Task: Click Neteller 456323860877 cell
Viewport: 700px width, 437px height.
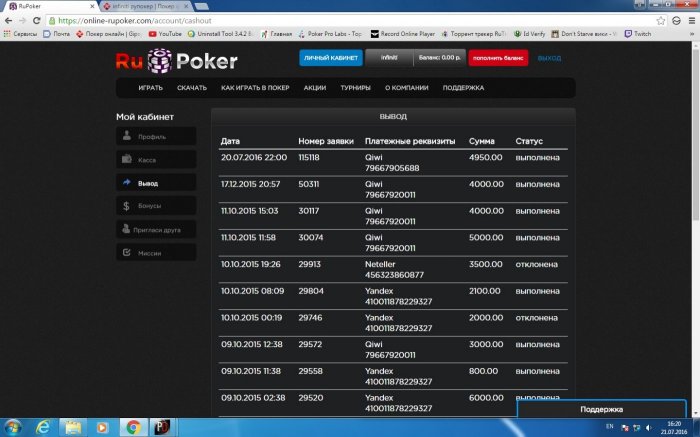Action: (x=394, y=270)
